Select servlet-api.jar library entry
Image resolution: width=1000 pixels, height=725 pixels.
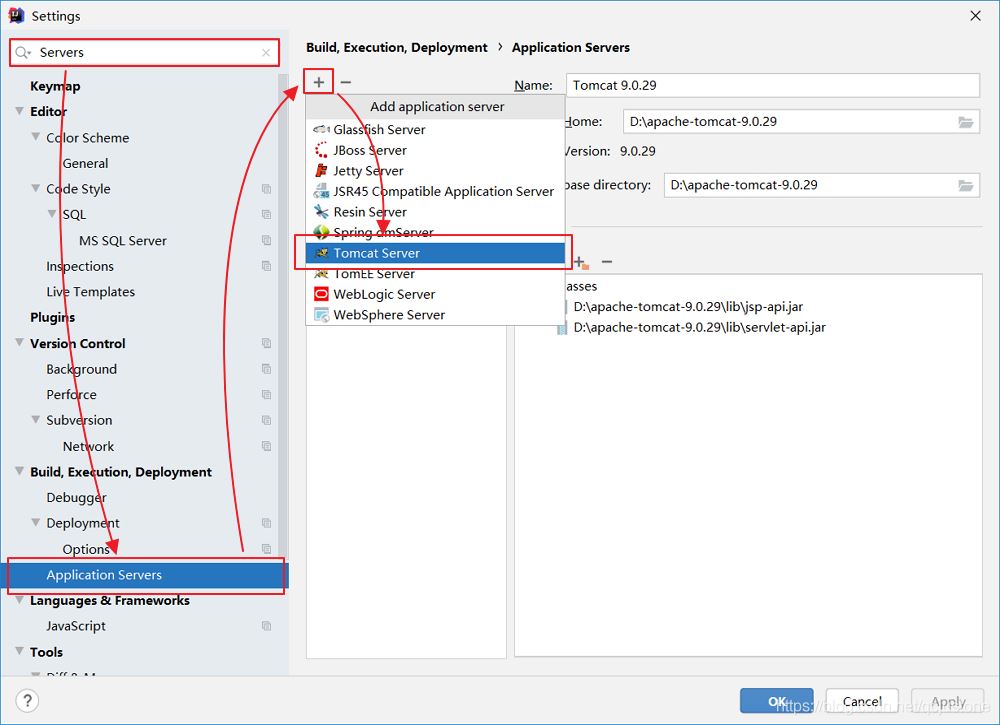tap(699, 327)
